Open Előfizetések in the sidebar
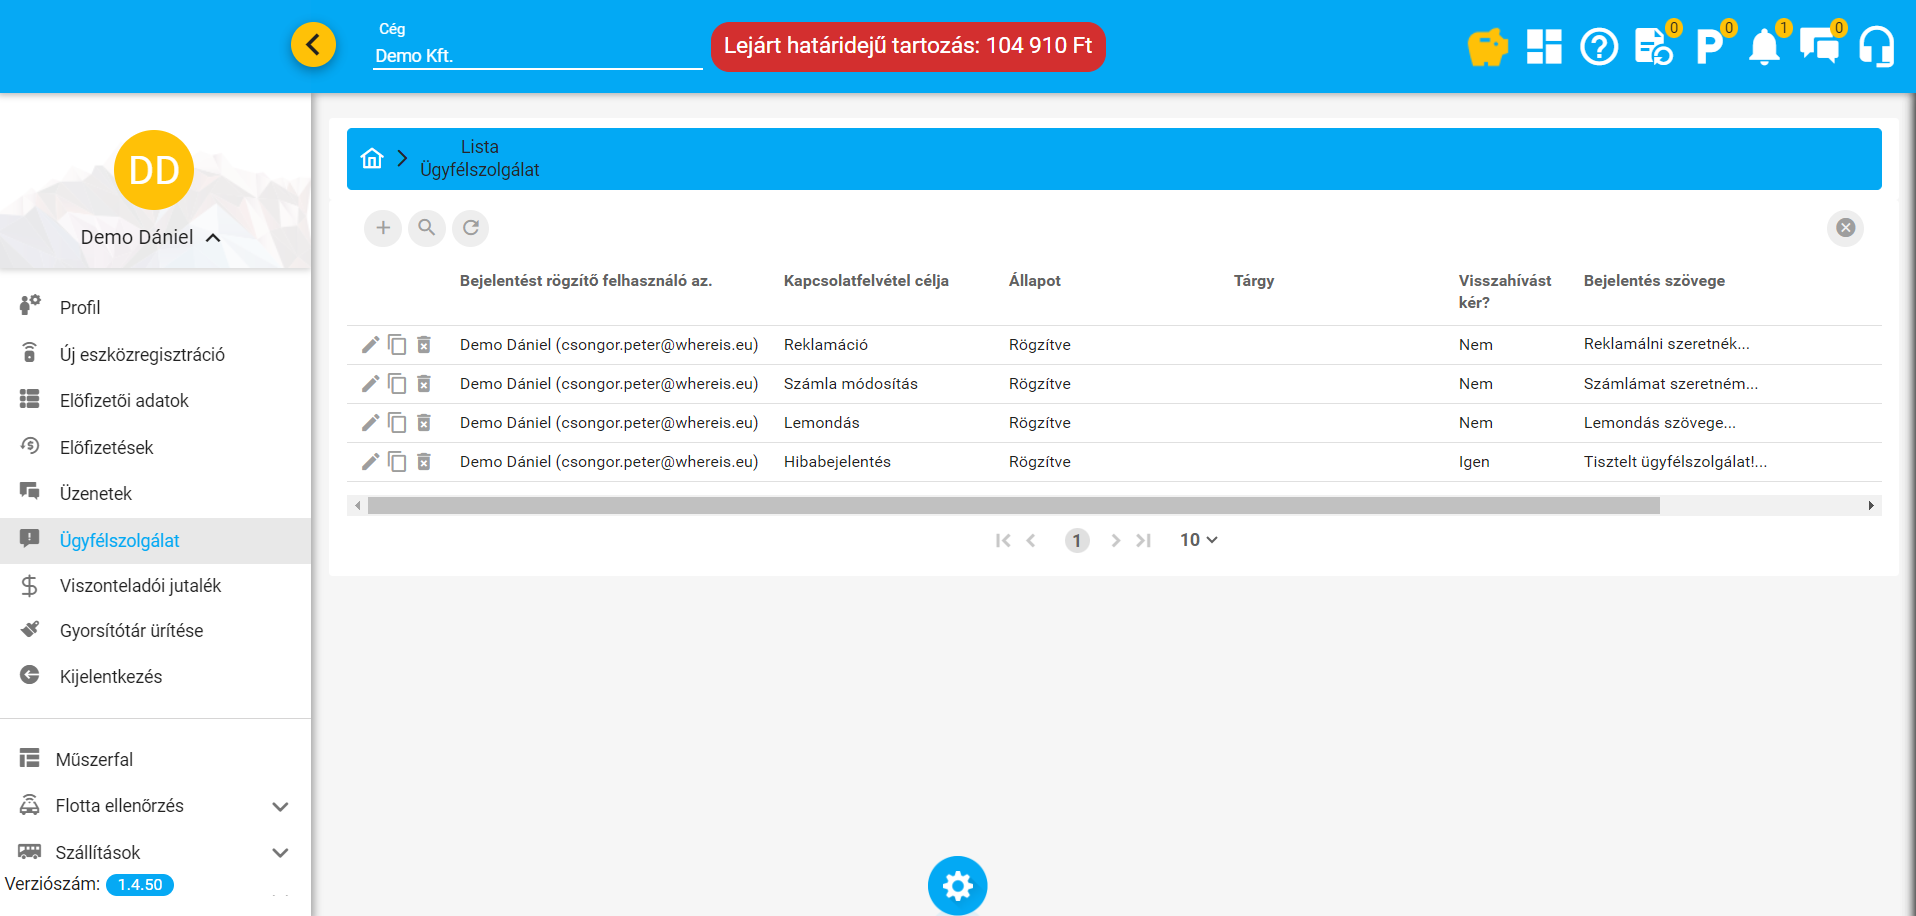The image size is (1916, 916). pos(106,448)
